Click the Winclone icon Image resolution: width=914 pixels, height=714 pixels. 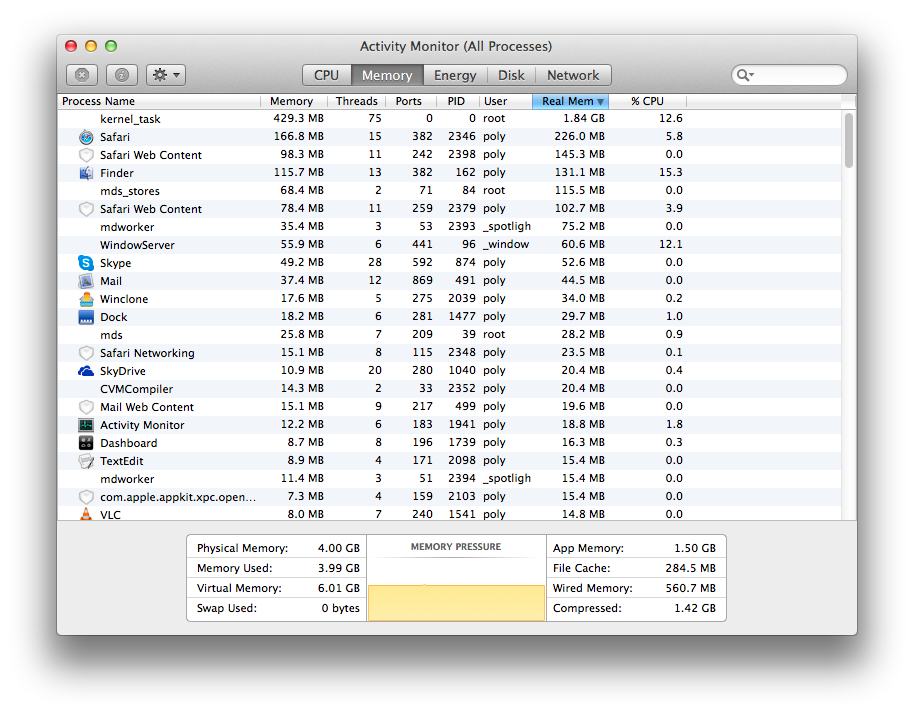(86, 299)
